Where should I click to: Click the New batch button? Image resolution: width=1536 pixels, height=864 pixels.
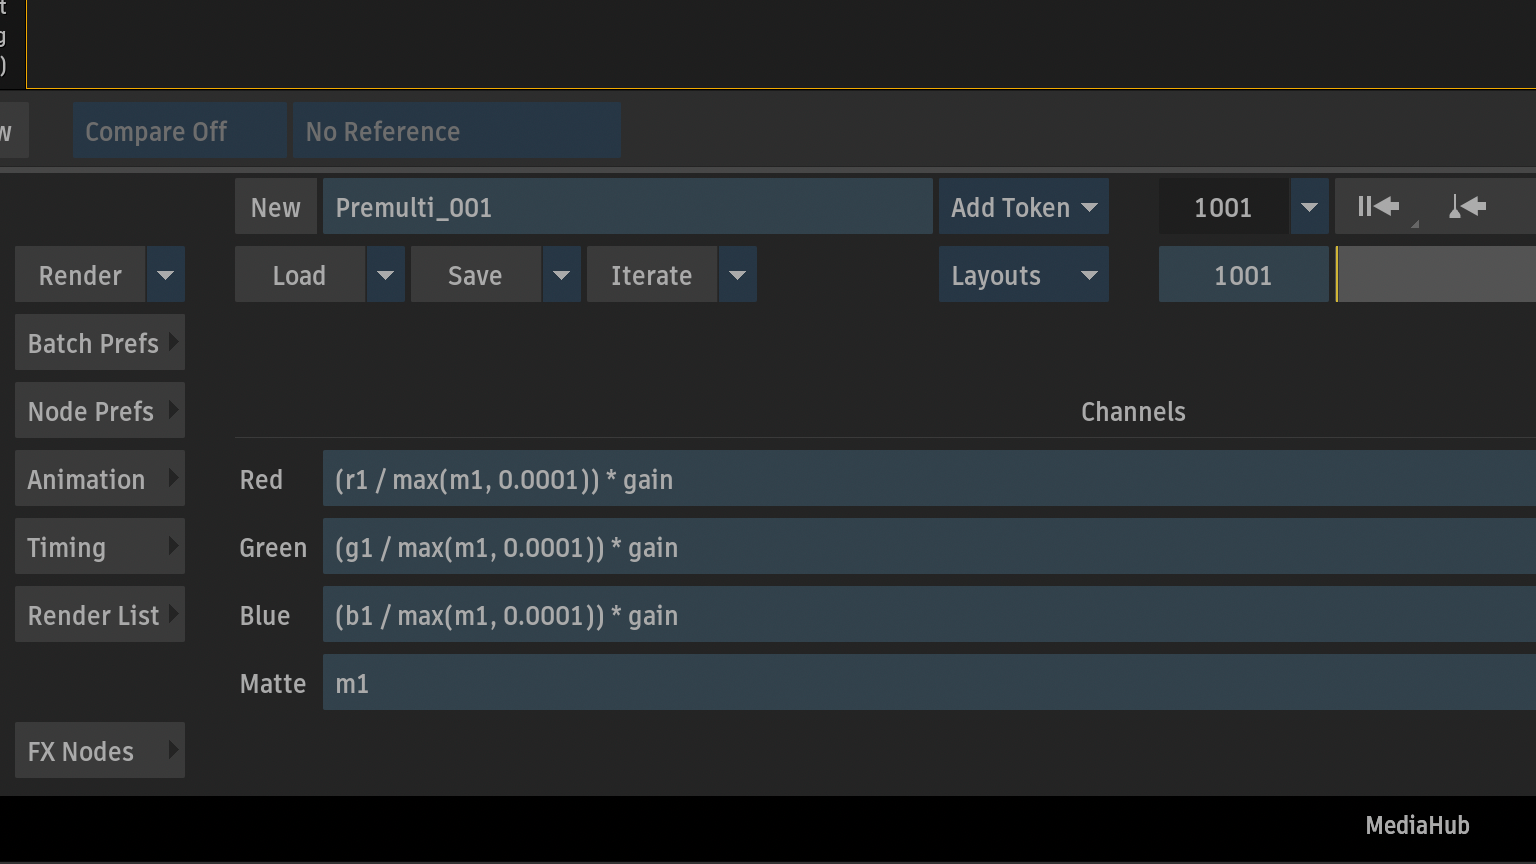click(x=276, y=207)
